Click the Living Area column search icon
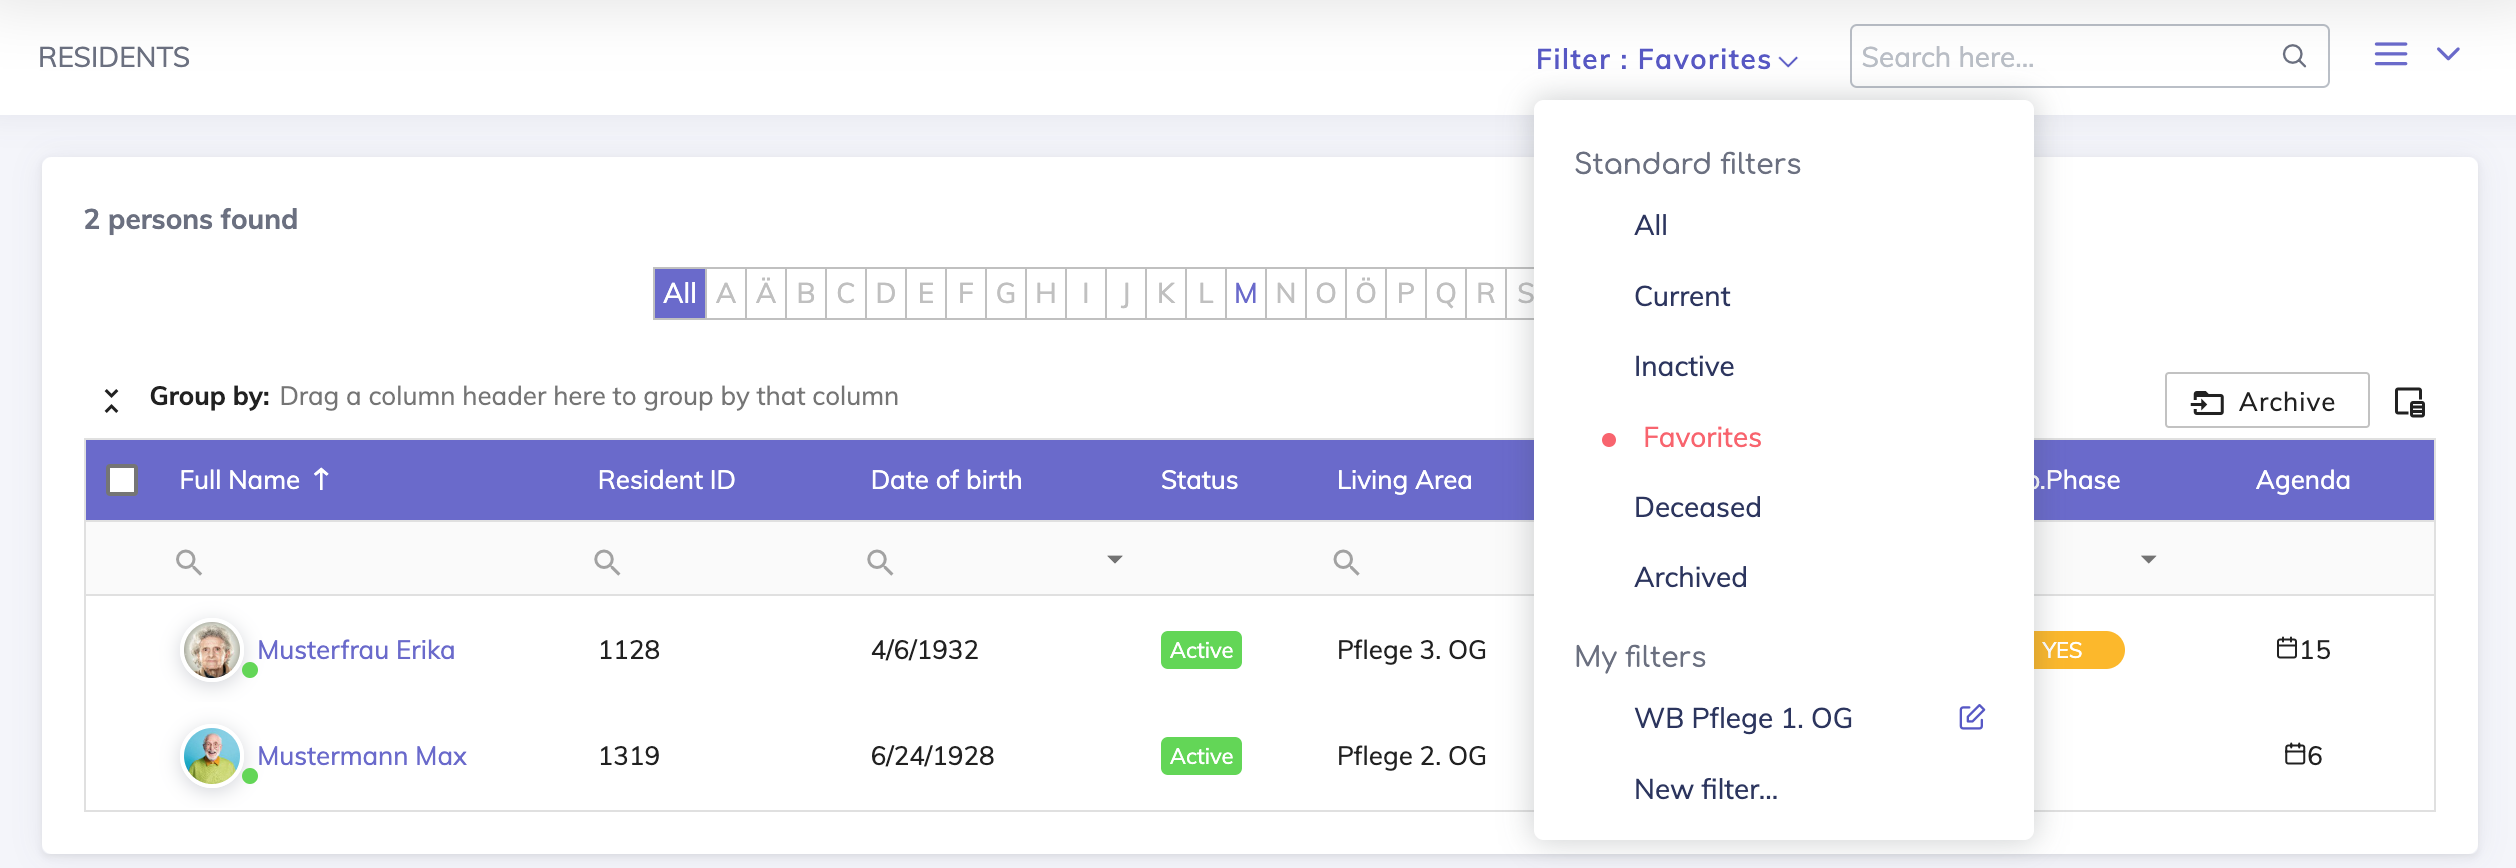The height and width of the screenshot is (868, 2516). coord(1346,562)
